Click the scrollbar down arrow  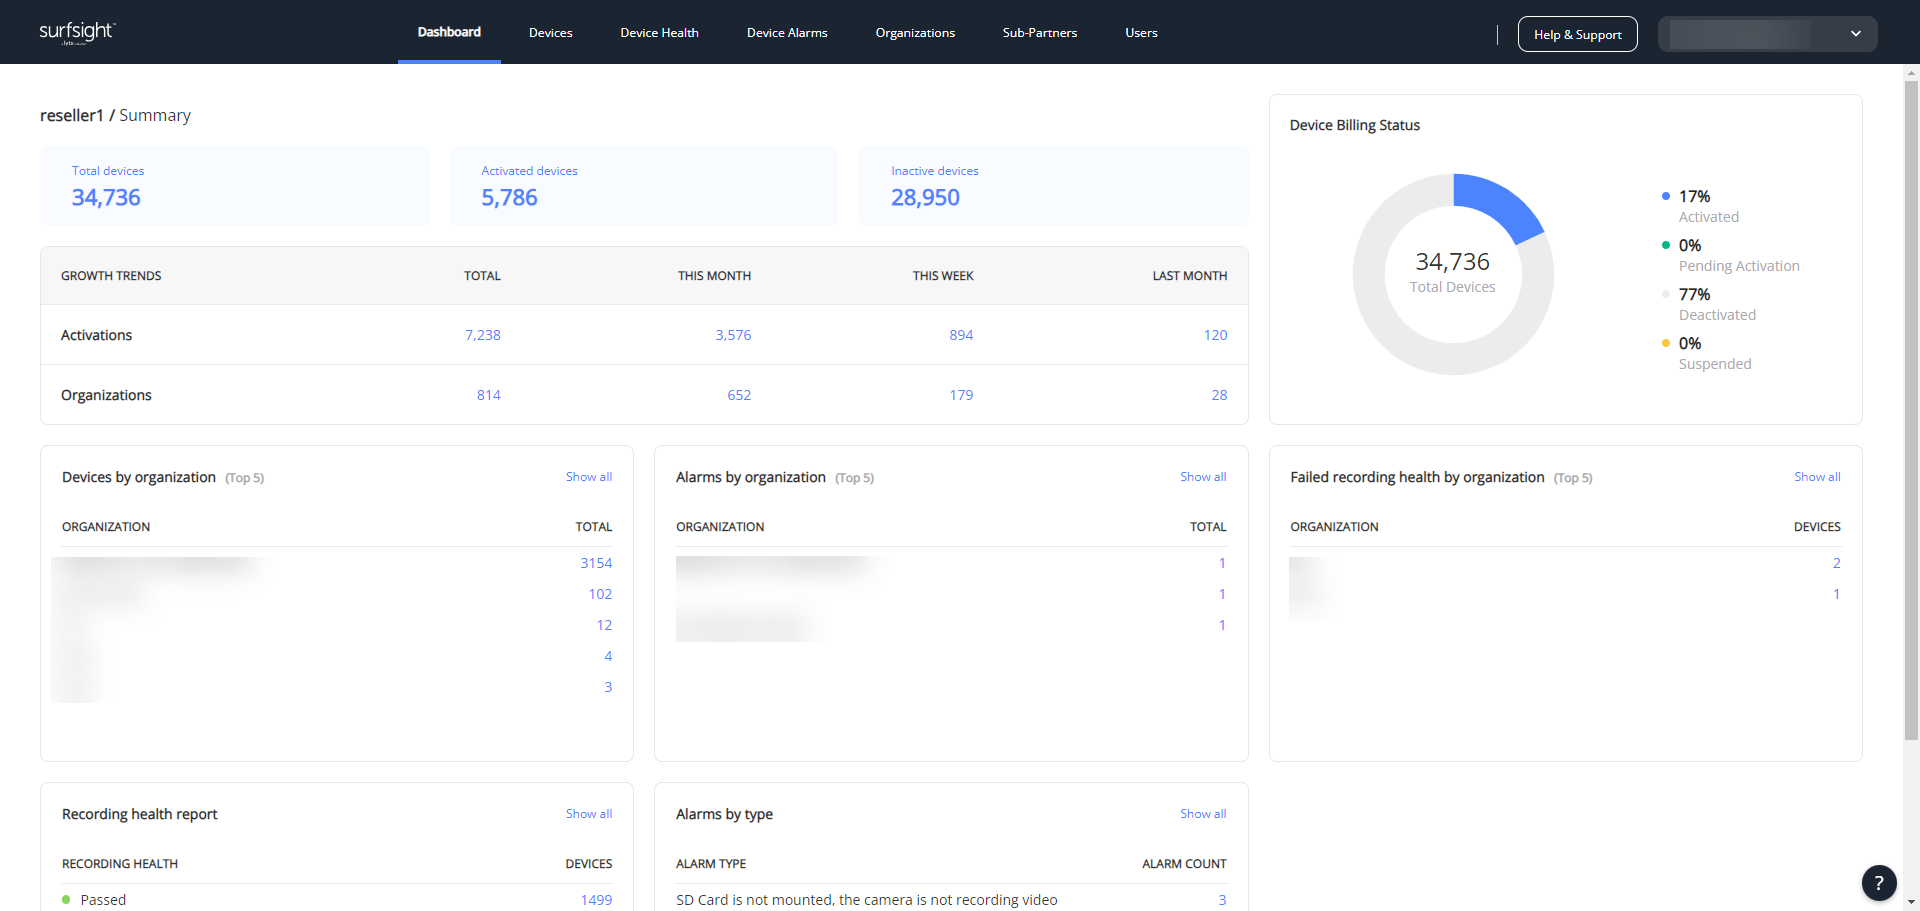click(1911, 902)
